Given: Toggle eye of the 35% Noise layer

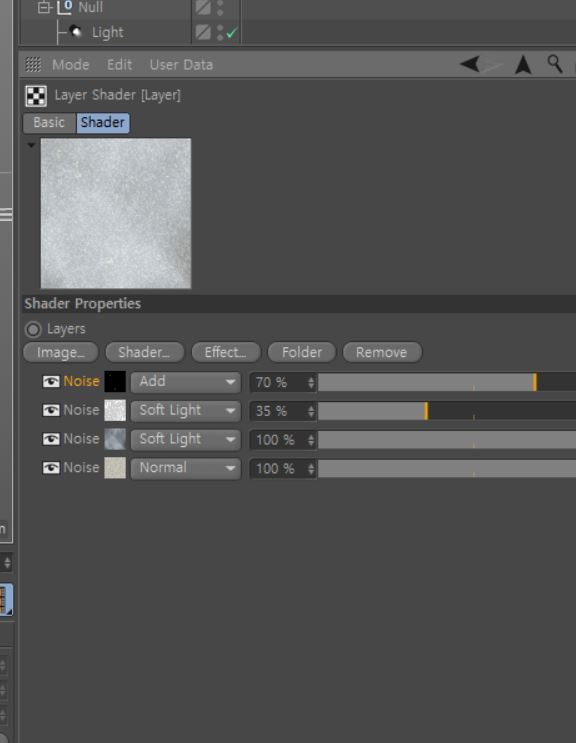Looking at the screenshot, I should pyautogui.click(x=51, y=410).
